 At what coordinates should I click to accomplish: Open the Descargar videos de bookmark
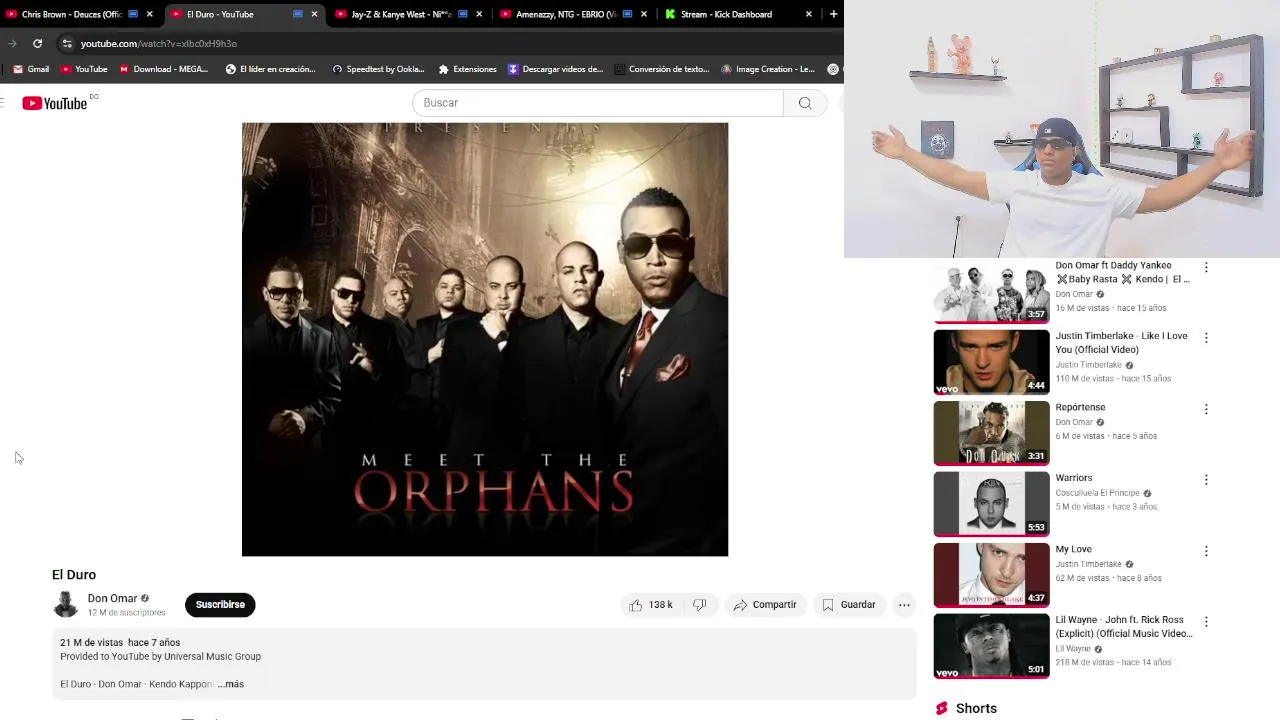click(x=556, y=69)
